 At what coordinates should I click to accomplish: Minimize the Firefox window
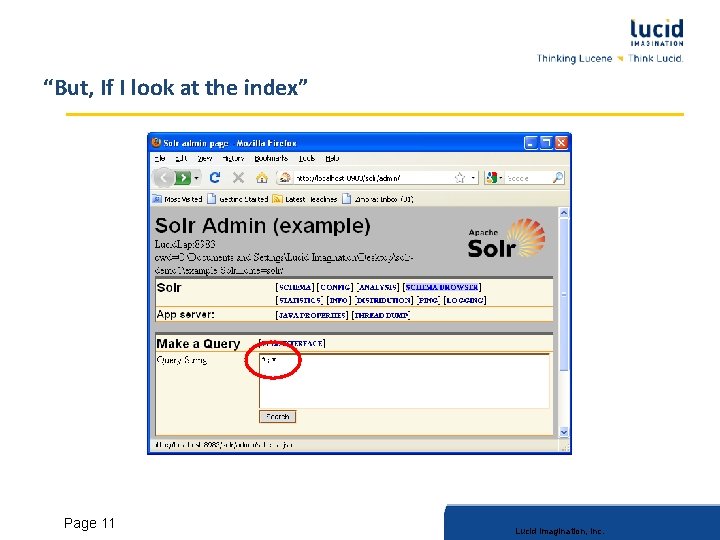pyautogui.click(x=530, y=143)
